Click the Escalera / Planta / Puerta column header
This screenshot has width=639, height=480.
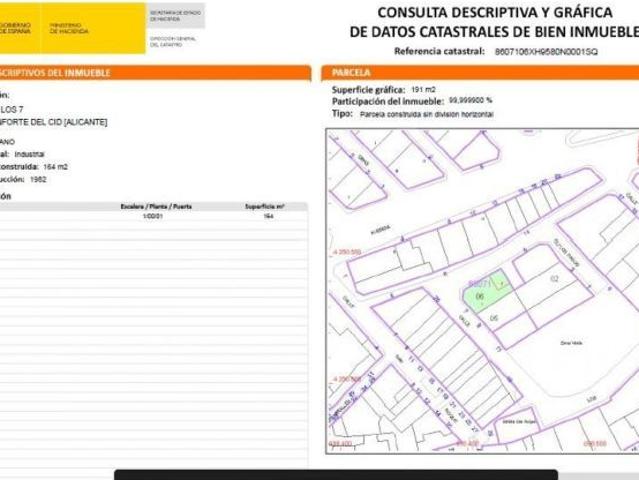(x=155, y=205)
